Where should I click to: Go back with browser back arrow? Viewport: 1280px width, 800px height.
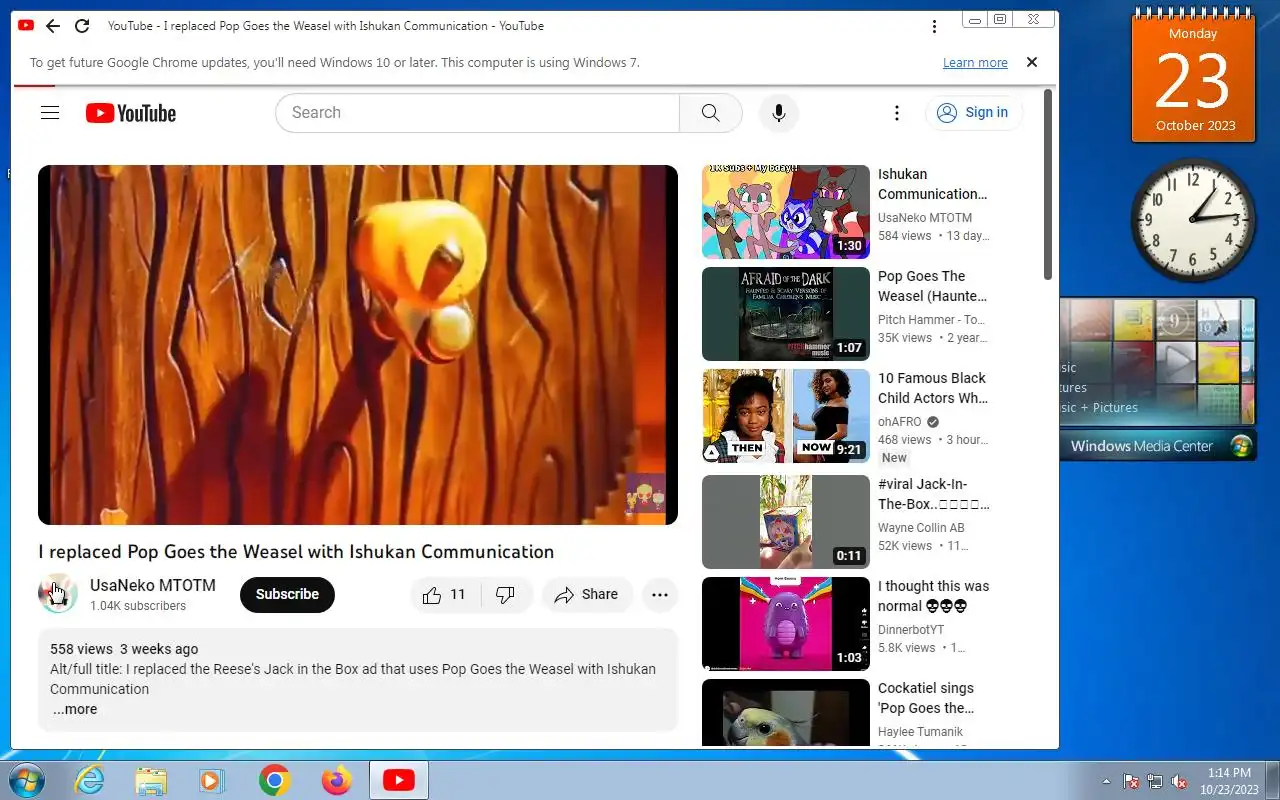pos(53,26)
